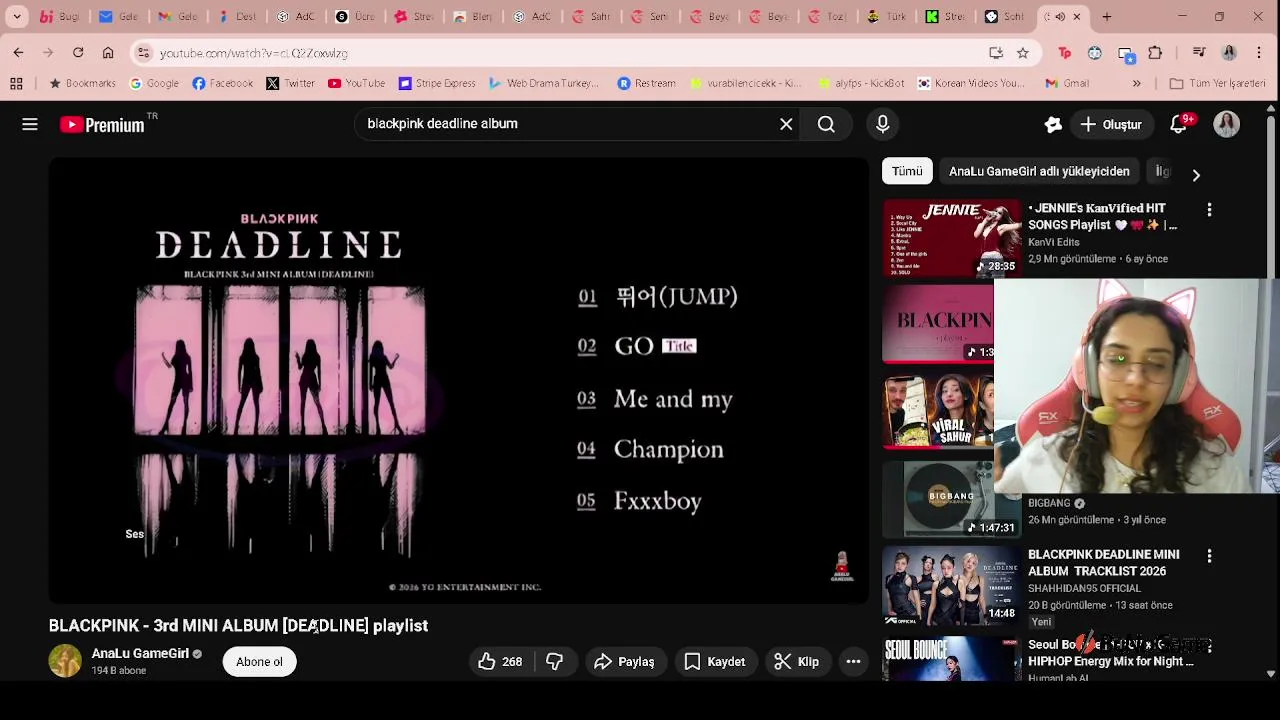The image size is (1280, 720).
Task: Open AnaLu GameGirl channel name link
Action: 140,653
